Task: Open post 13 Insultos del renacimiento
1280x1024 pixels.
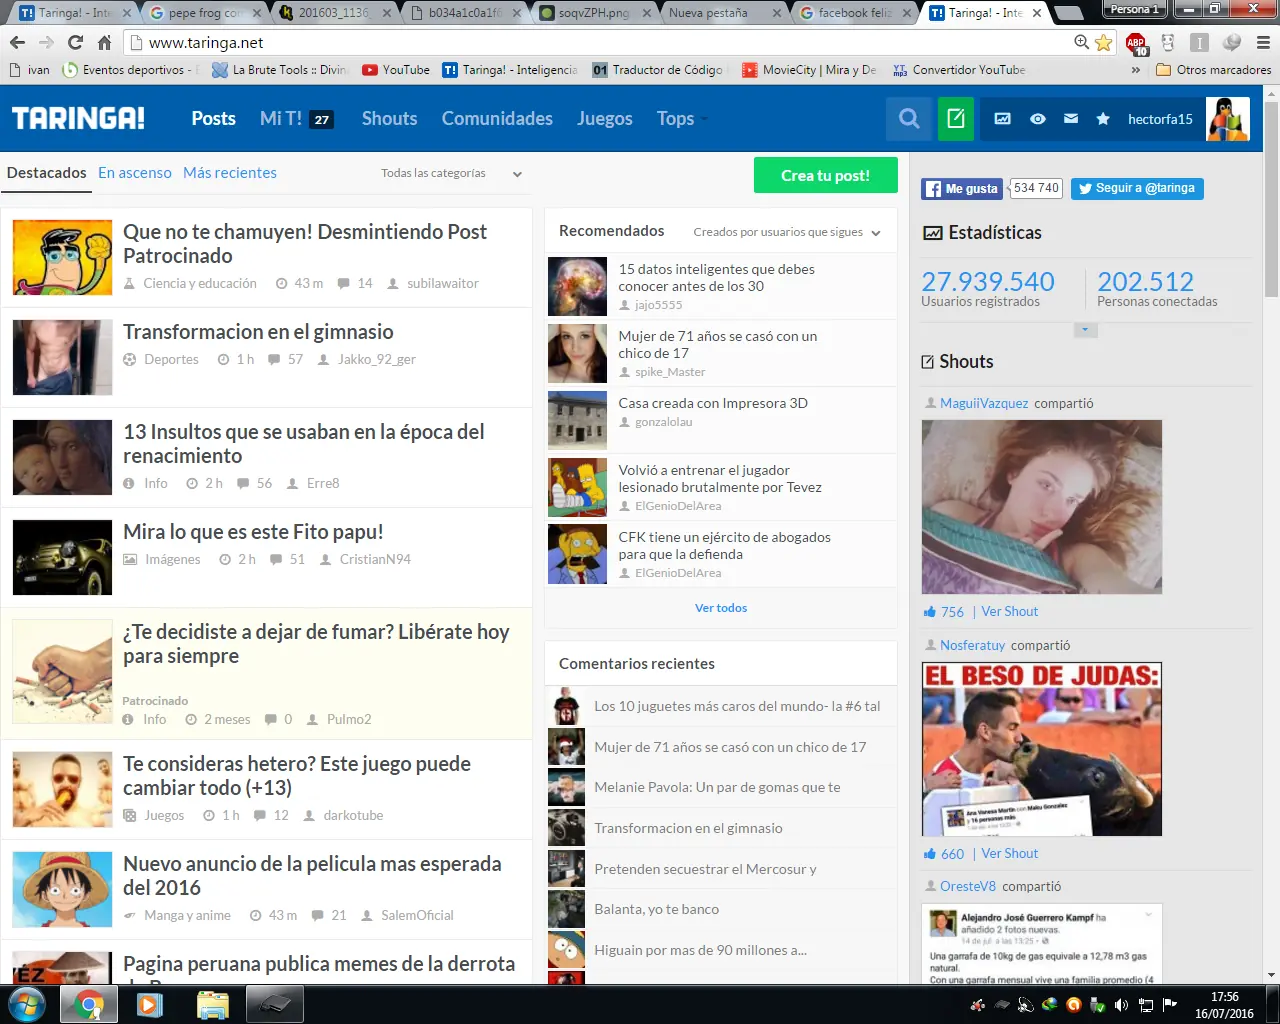Action: coord(304,444)
